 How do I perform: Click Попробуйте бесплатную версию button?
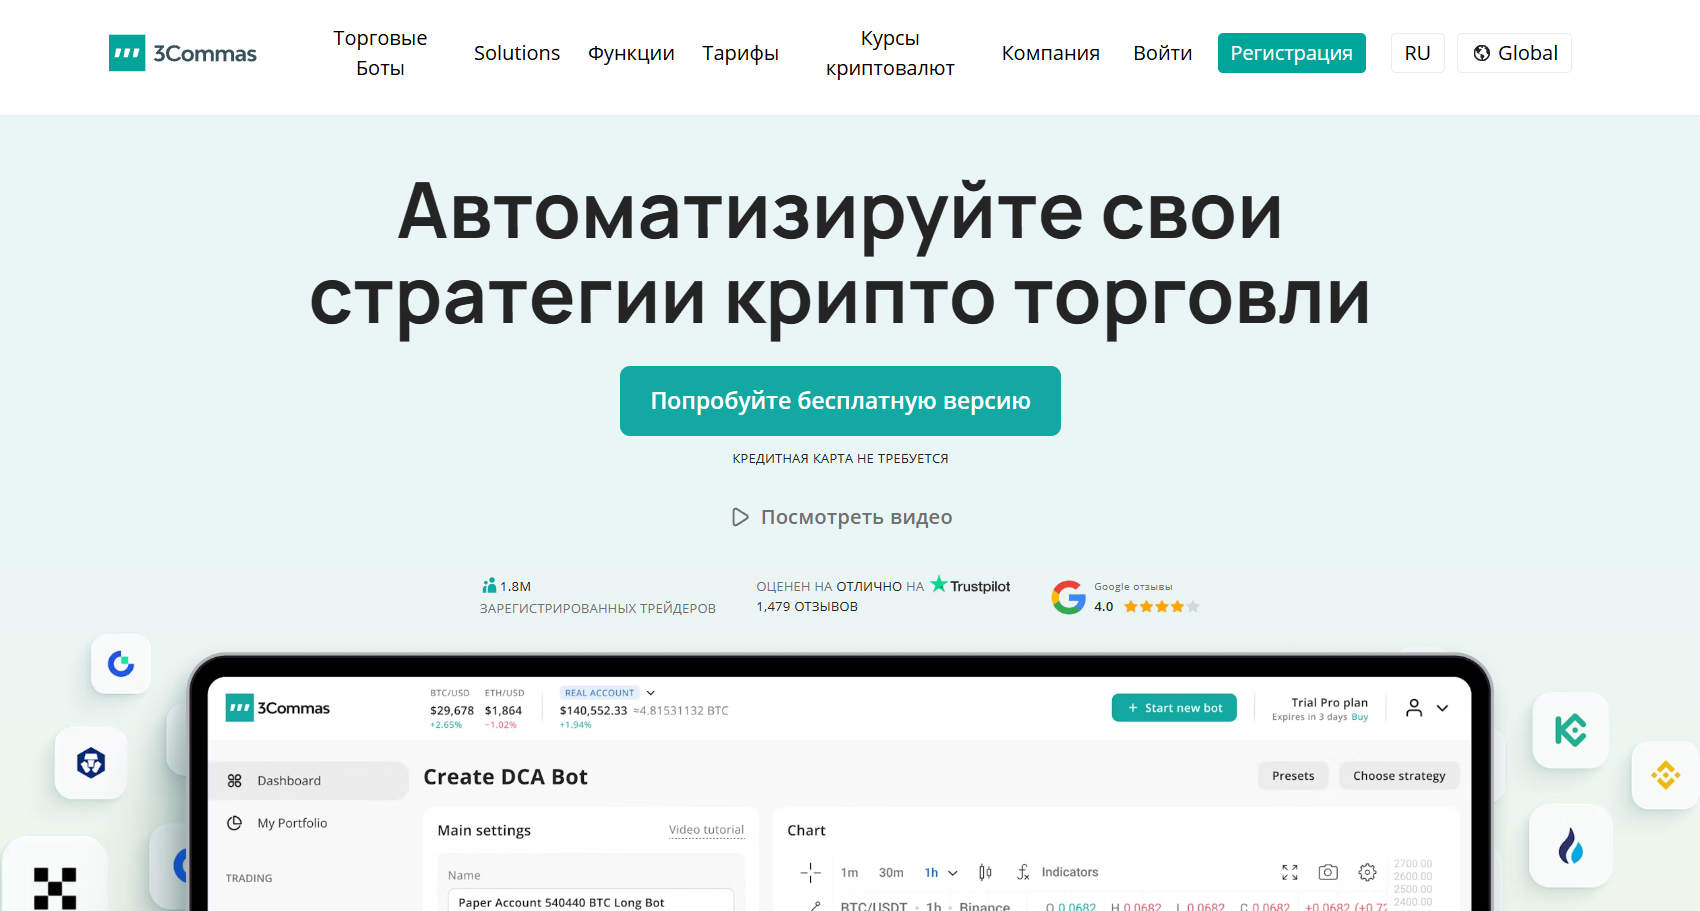(x=840, y=401)
